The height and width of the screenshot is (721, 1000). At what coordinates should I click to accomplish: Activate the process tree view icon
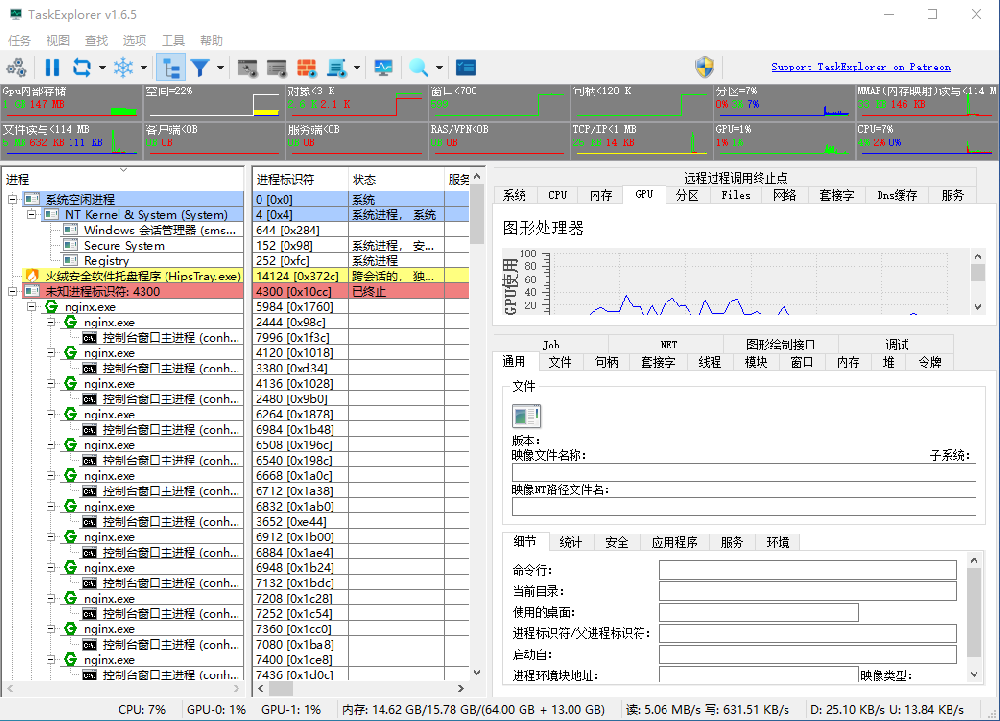(x=170, y=67)
